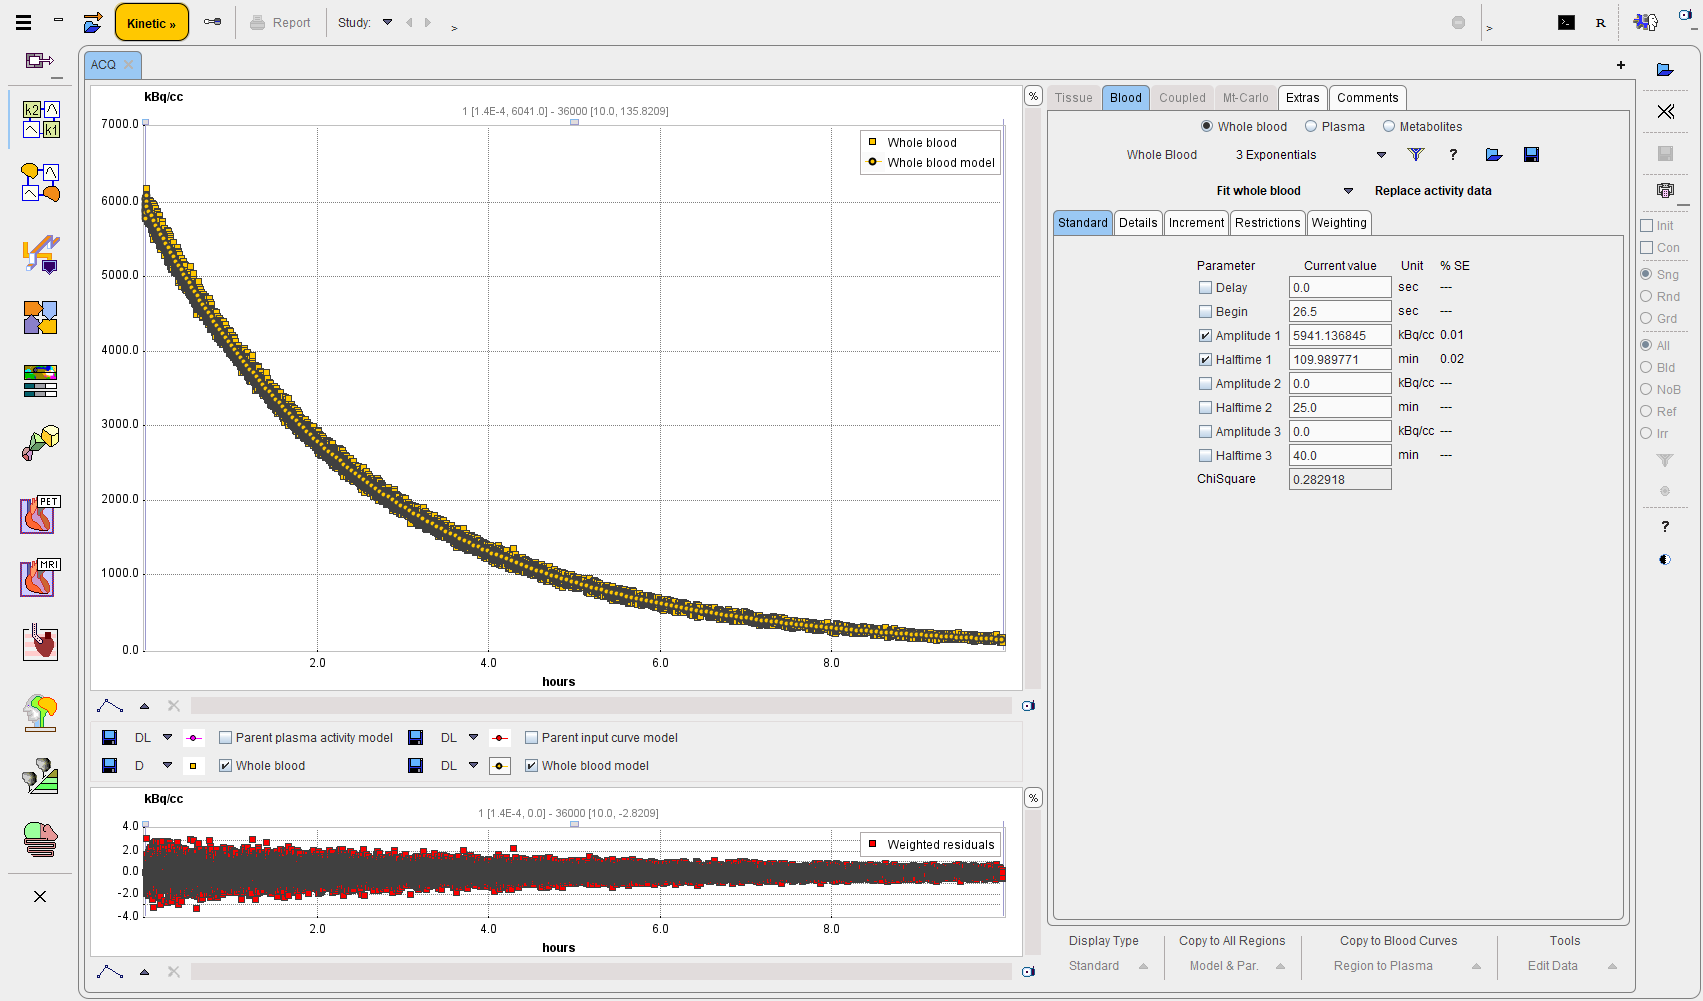Open the MRI cardiac tool icon
The height and width of the screenshot is (1001, 1703).
(40, 578)
